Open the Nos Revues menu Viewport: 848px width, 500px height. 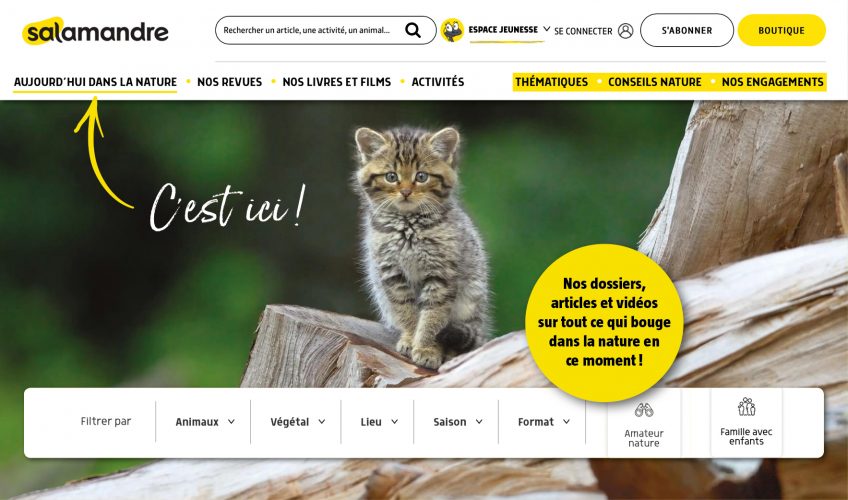coord(229,82)
